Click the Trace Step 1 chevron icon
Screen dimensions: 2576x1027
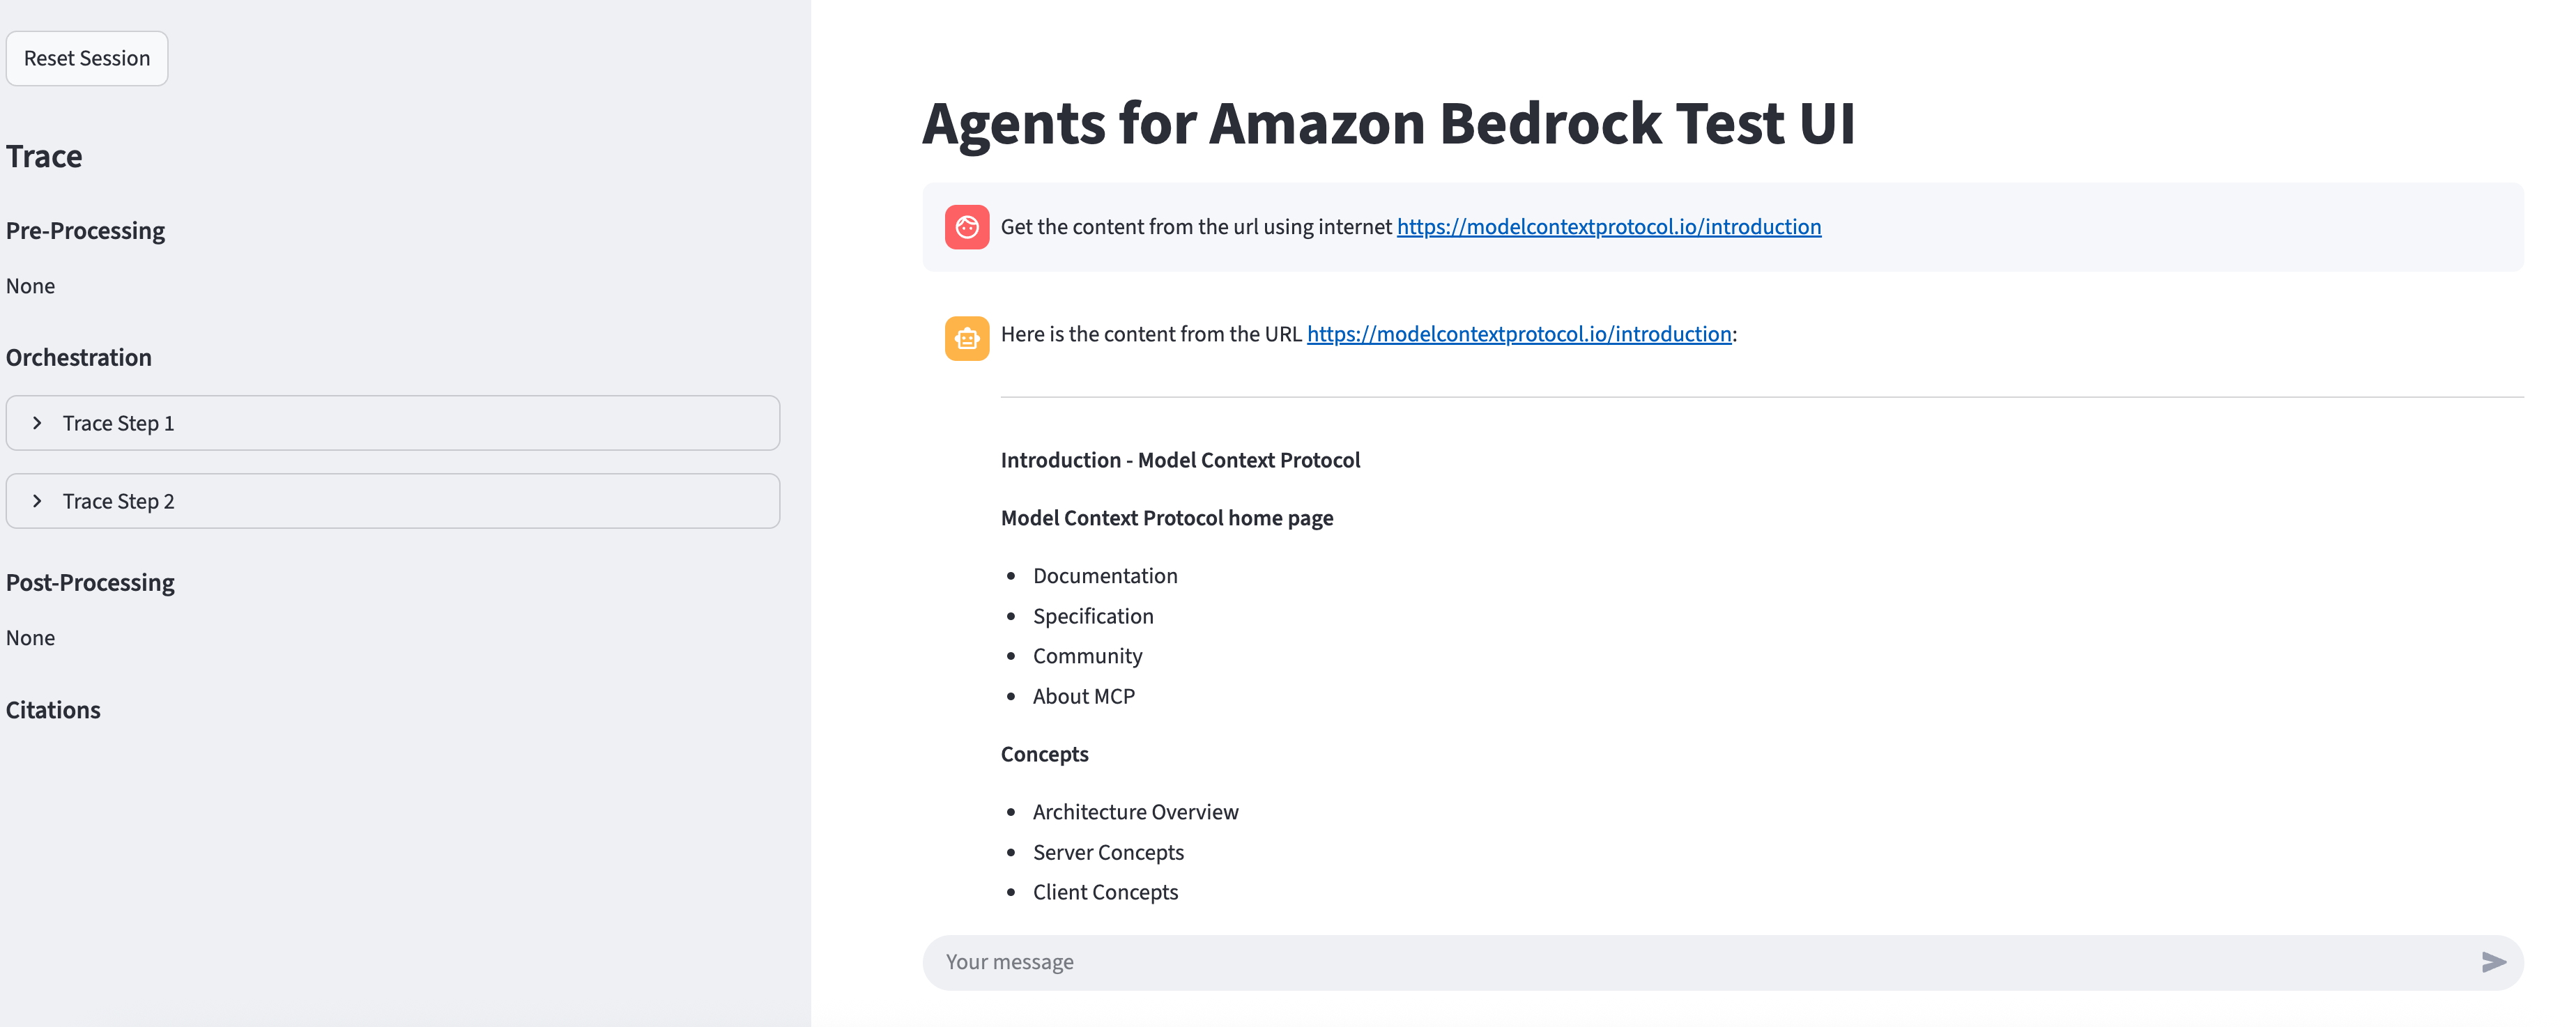click(x=37, y=423)
